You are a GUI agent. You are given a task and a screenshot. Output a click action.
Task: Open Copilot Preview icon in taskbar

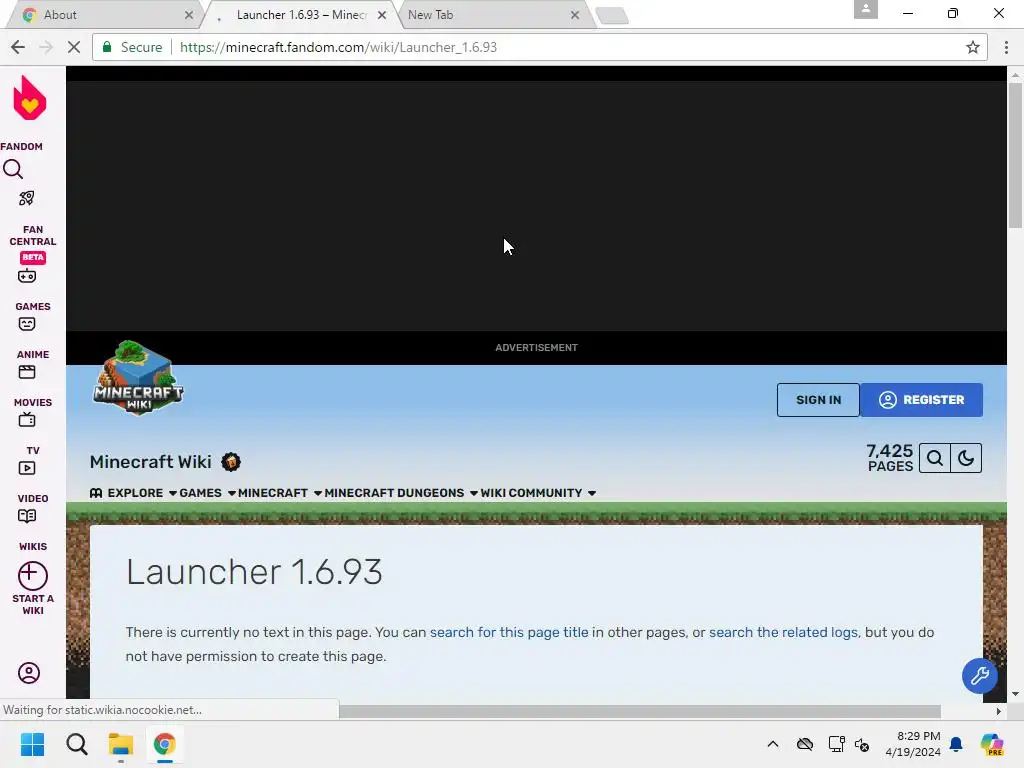point(992,744)
